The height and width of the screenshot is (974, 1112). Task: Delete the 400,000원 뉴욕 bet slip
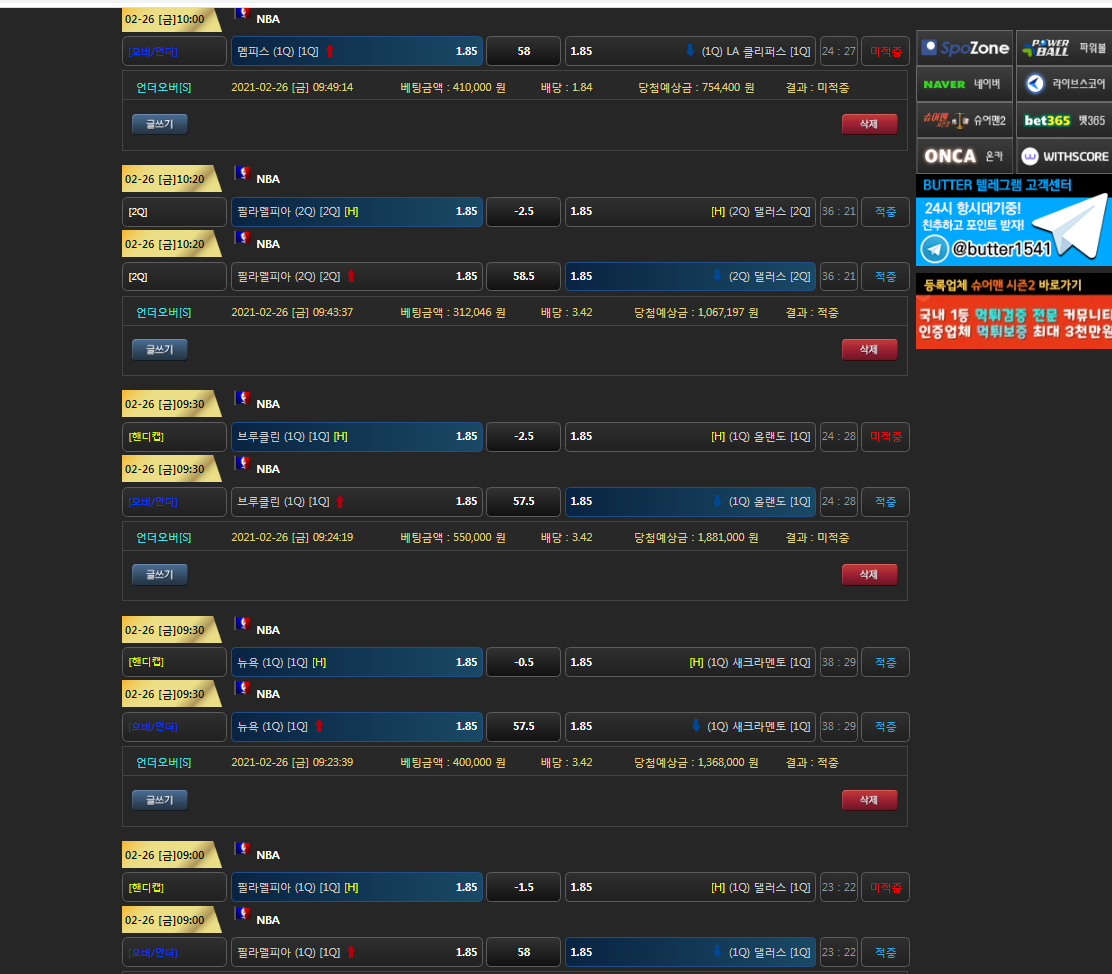pyautogui.click(x=869, y=800)
